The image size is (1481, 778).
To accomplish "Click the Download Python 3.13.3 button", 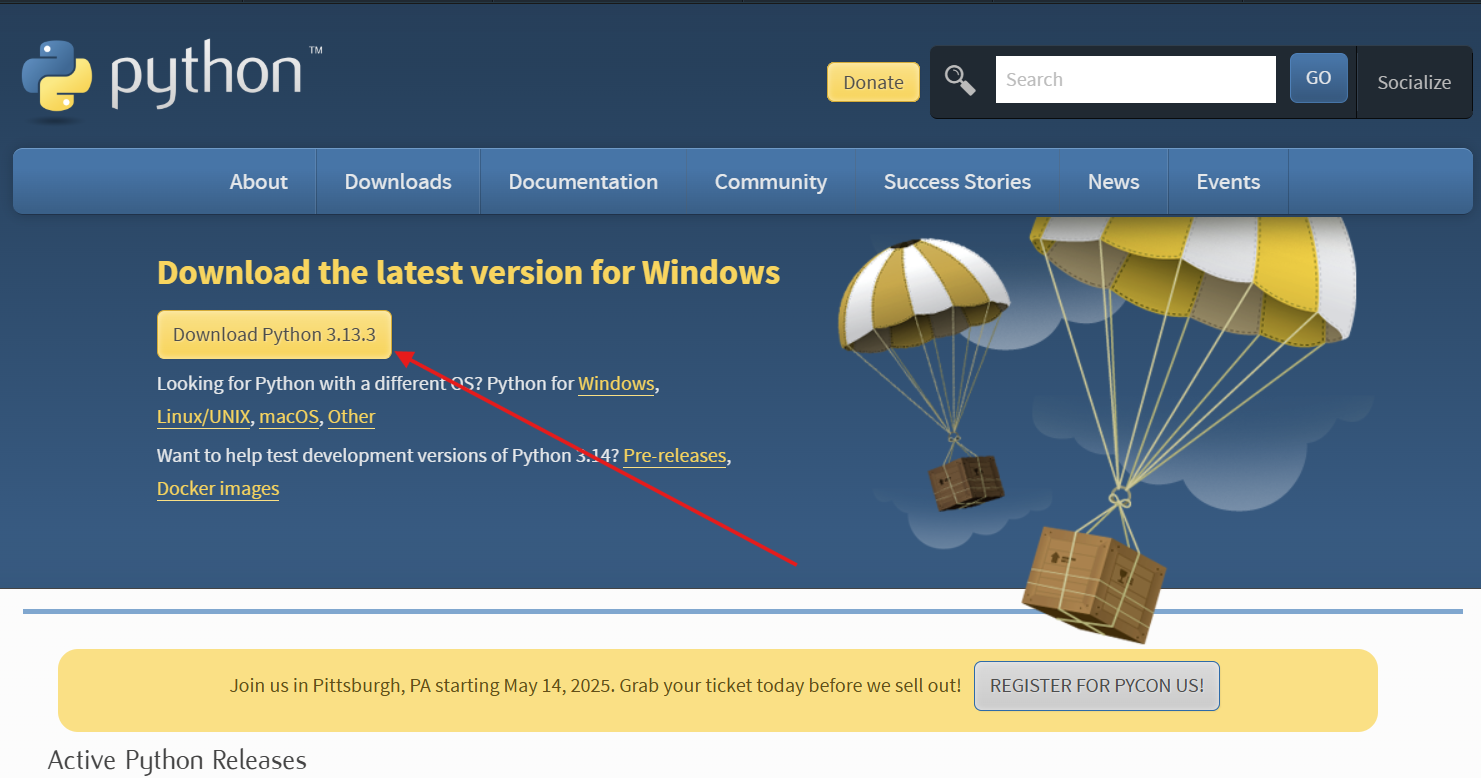I will tap(274, 334).
